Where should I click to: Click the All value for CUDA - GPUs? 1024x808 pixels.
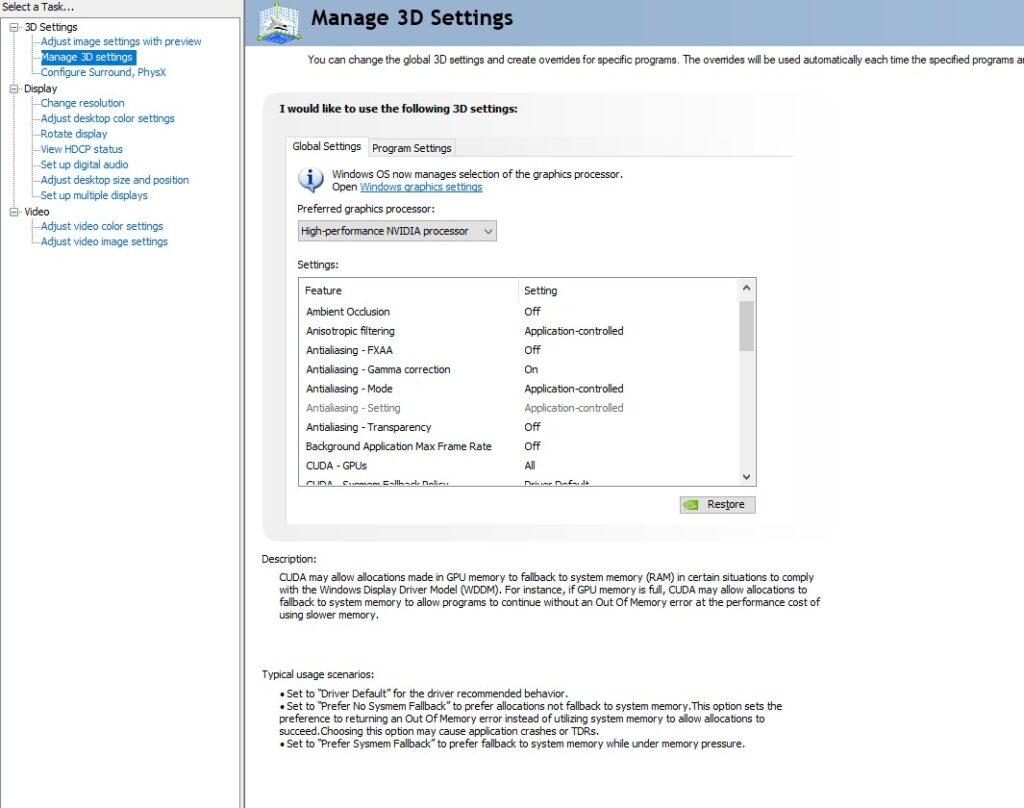(530, 466)
